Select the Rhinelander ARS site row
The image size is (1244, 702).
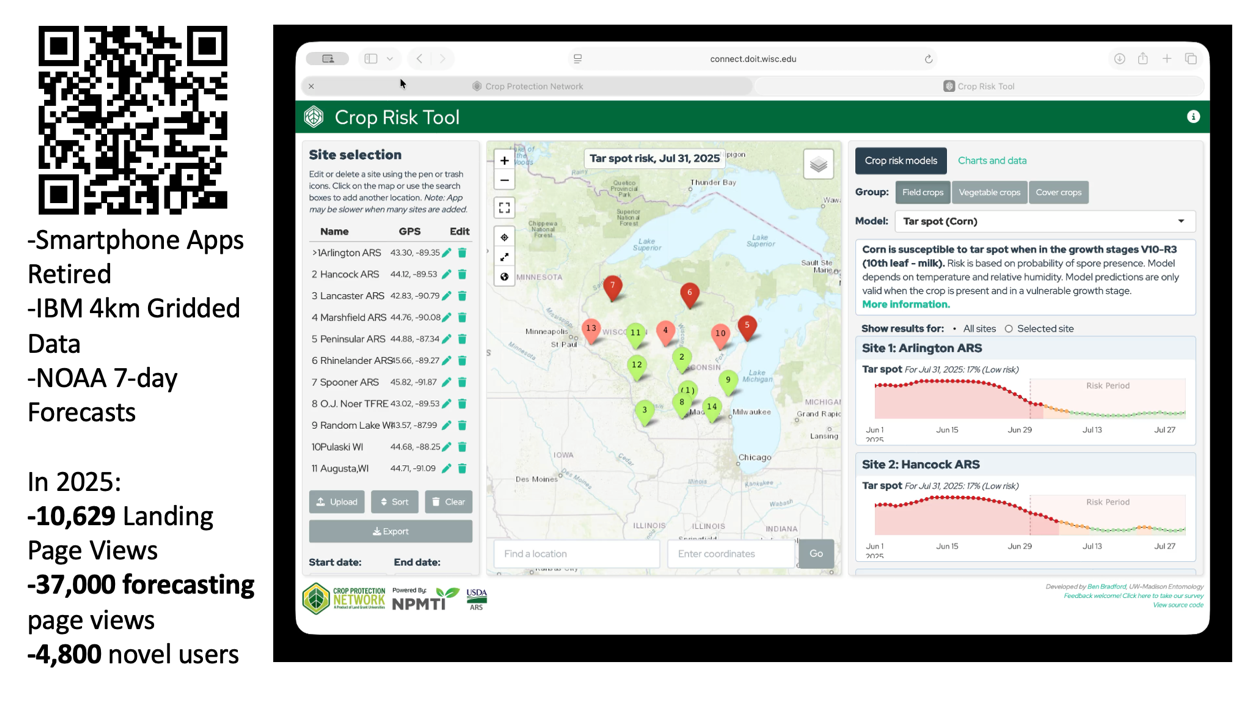coord(391,361)
